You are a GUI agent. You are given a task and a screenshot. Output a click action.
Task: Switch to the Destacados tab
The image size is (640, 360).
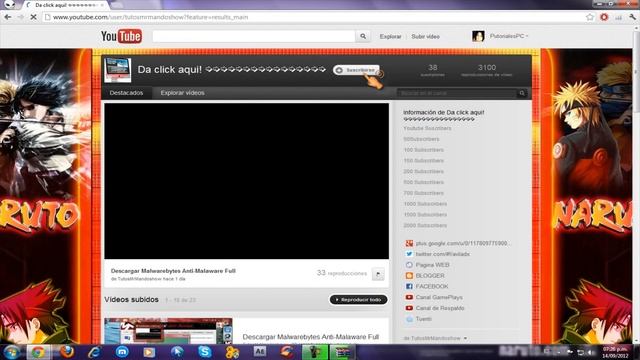pyautogui.click(x=126, y=93)
